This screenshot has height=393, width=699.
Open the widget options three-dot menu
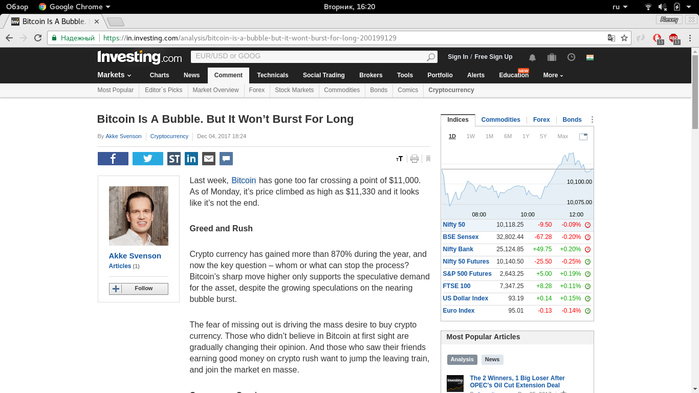pyautogui.click(x=592, y=119)
